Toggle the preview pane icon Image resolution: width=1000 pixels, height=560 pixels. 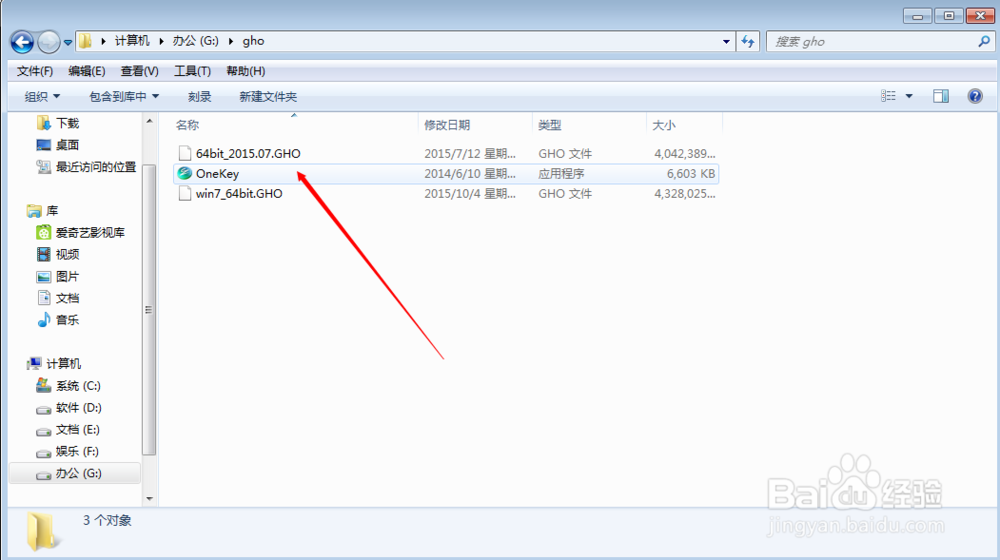[941, 96]
